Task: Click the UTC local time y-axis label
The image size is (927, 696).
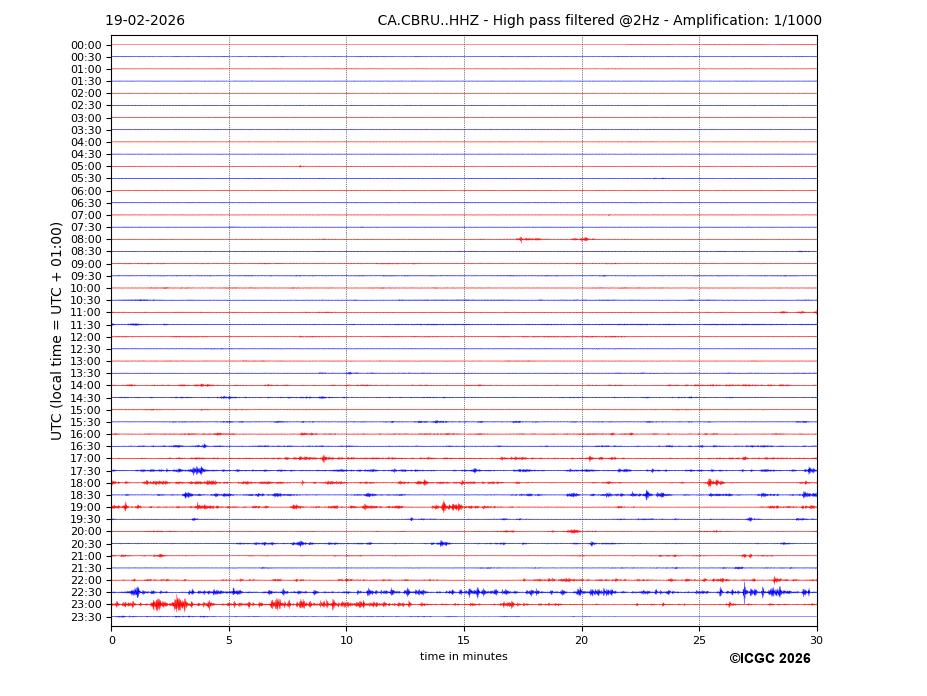Action: coord(57,330)
